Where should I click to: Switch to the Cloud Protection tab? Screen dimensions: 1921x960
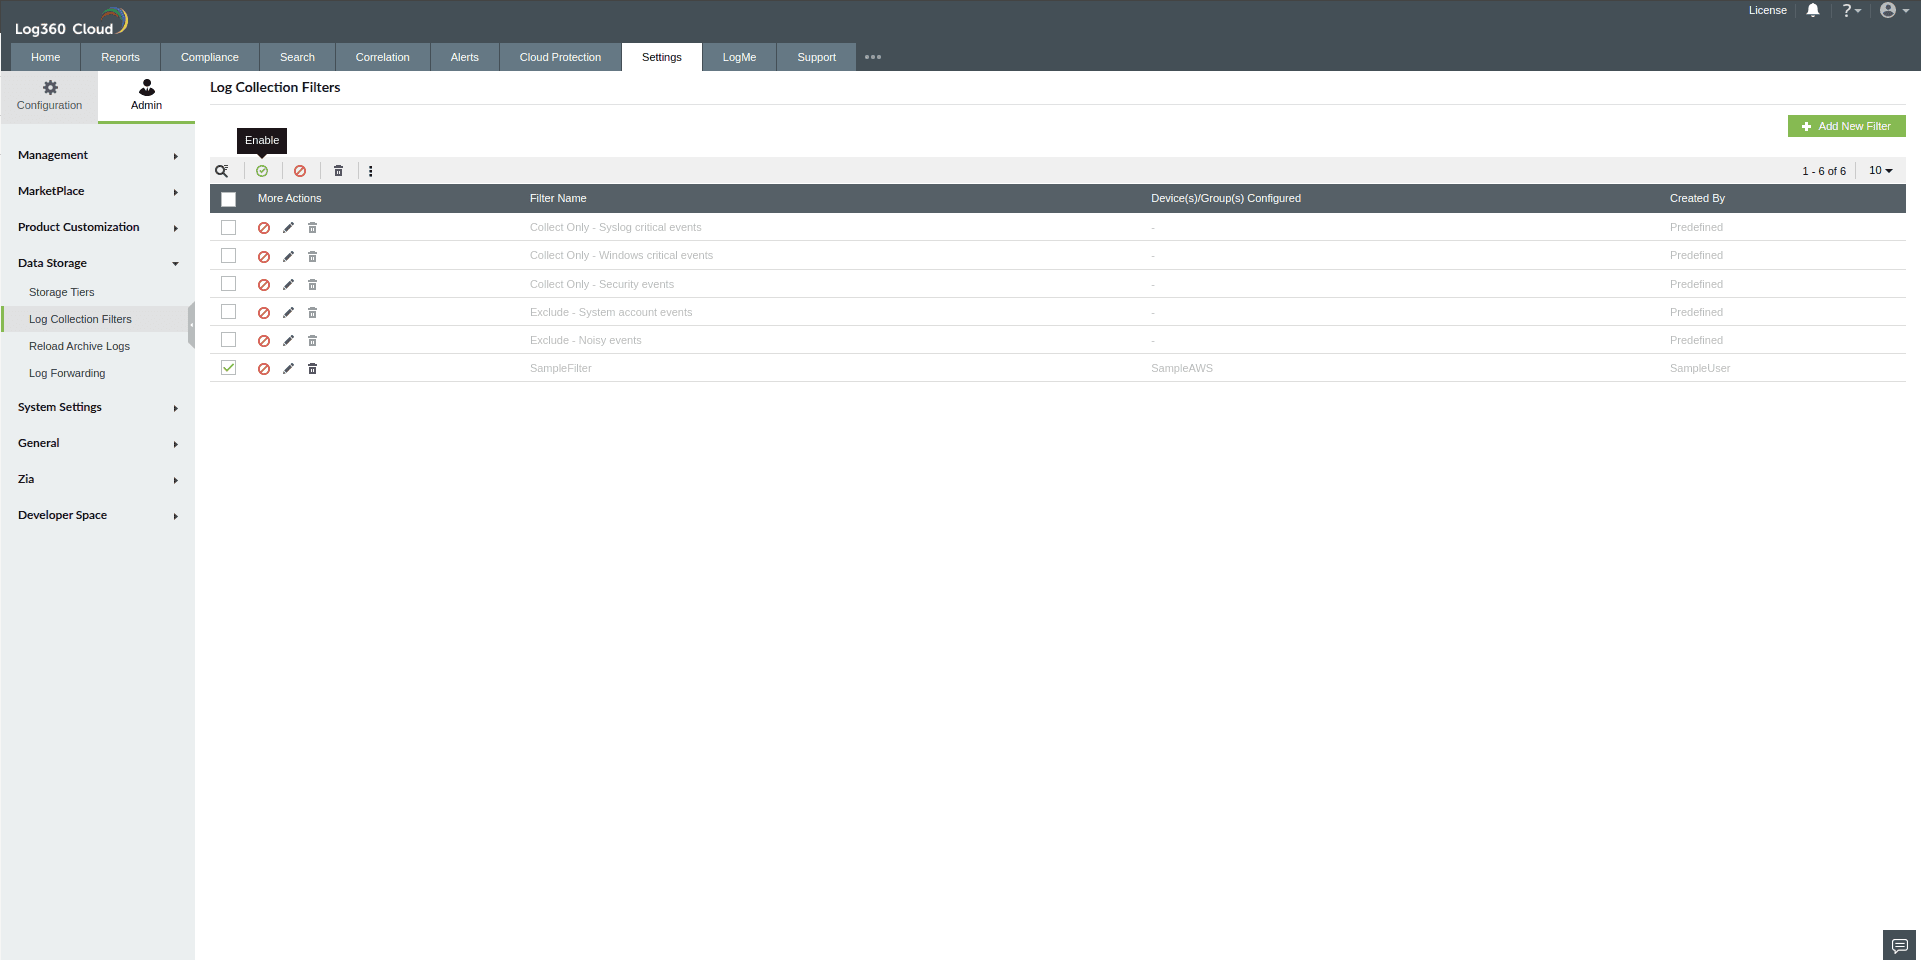pos(559,57)
